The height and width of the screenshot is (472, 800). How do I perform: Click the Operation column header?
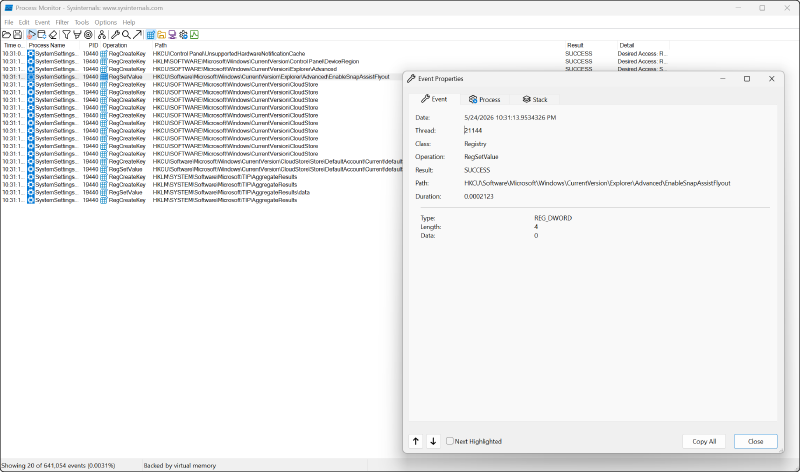point(126,45)
